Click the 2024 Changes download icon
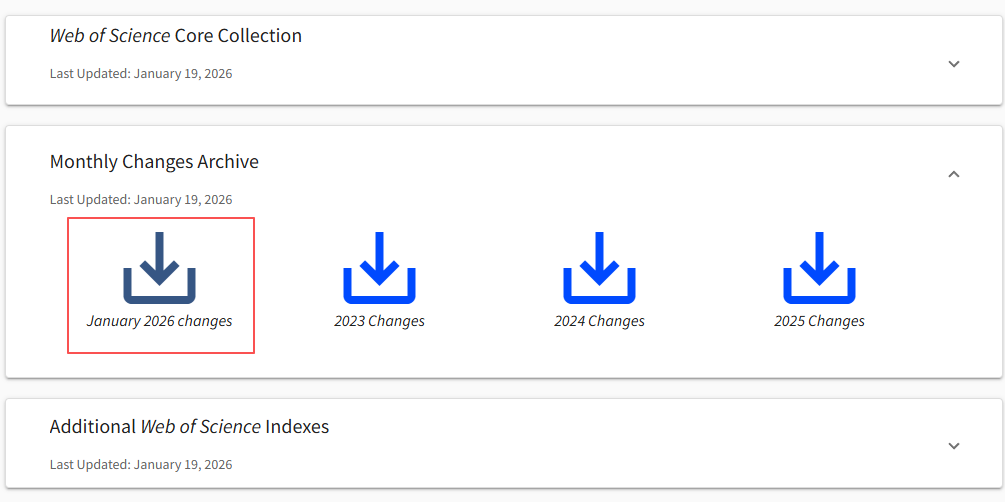 [599, 267]
